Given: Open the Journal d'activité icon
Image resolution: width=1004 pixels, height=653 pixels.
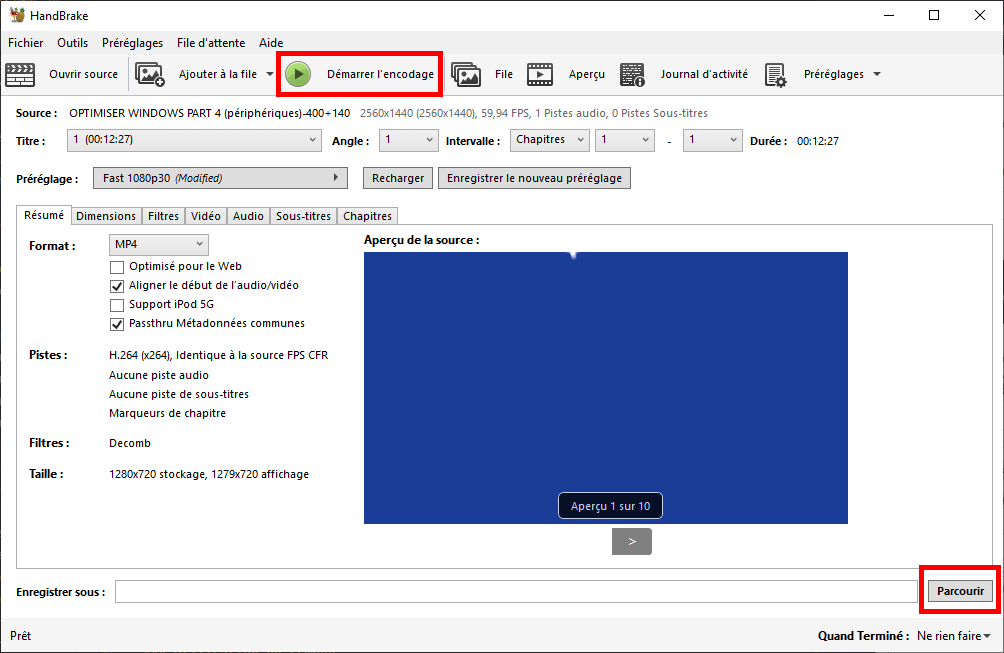Looking at the screenshot, I should coord(632,74).
